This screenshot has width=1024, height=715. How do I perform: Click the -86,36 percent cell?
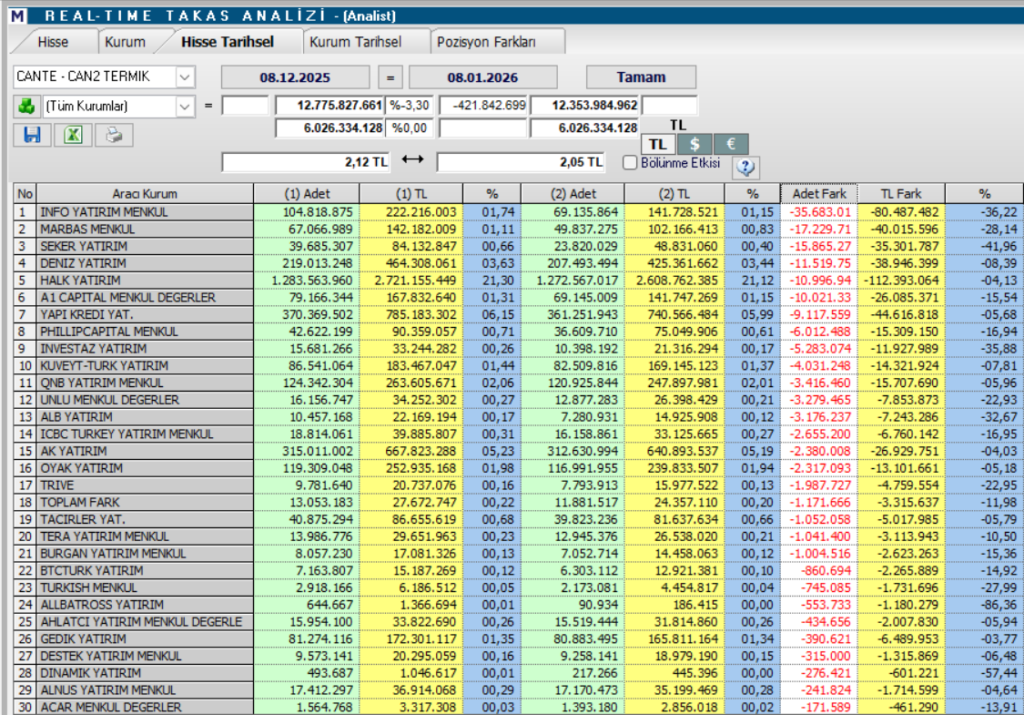tap(984, 605)
